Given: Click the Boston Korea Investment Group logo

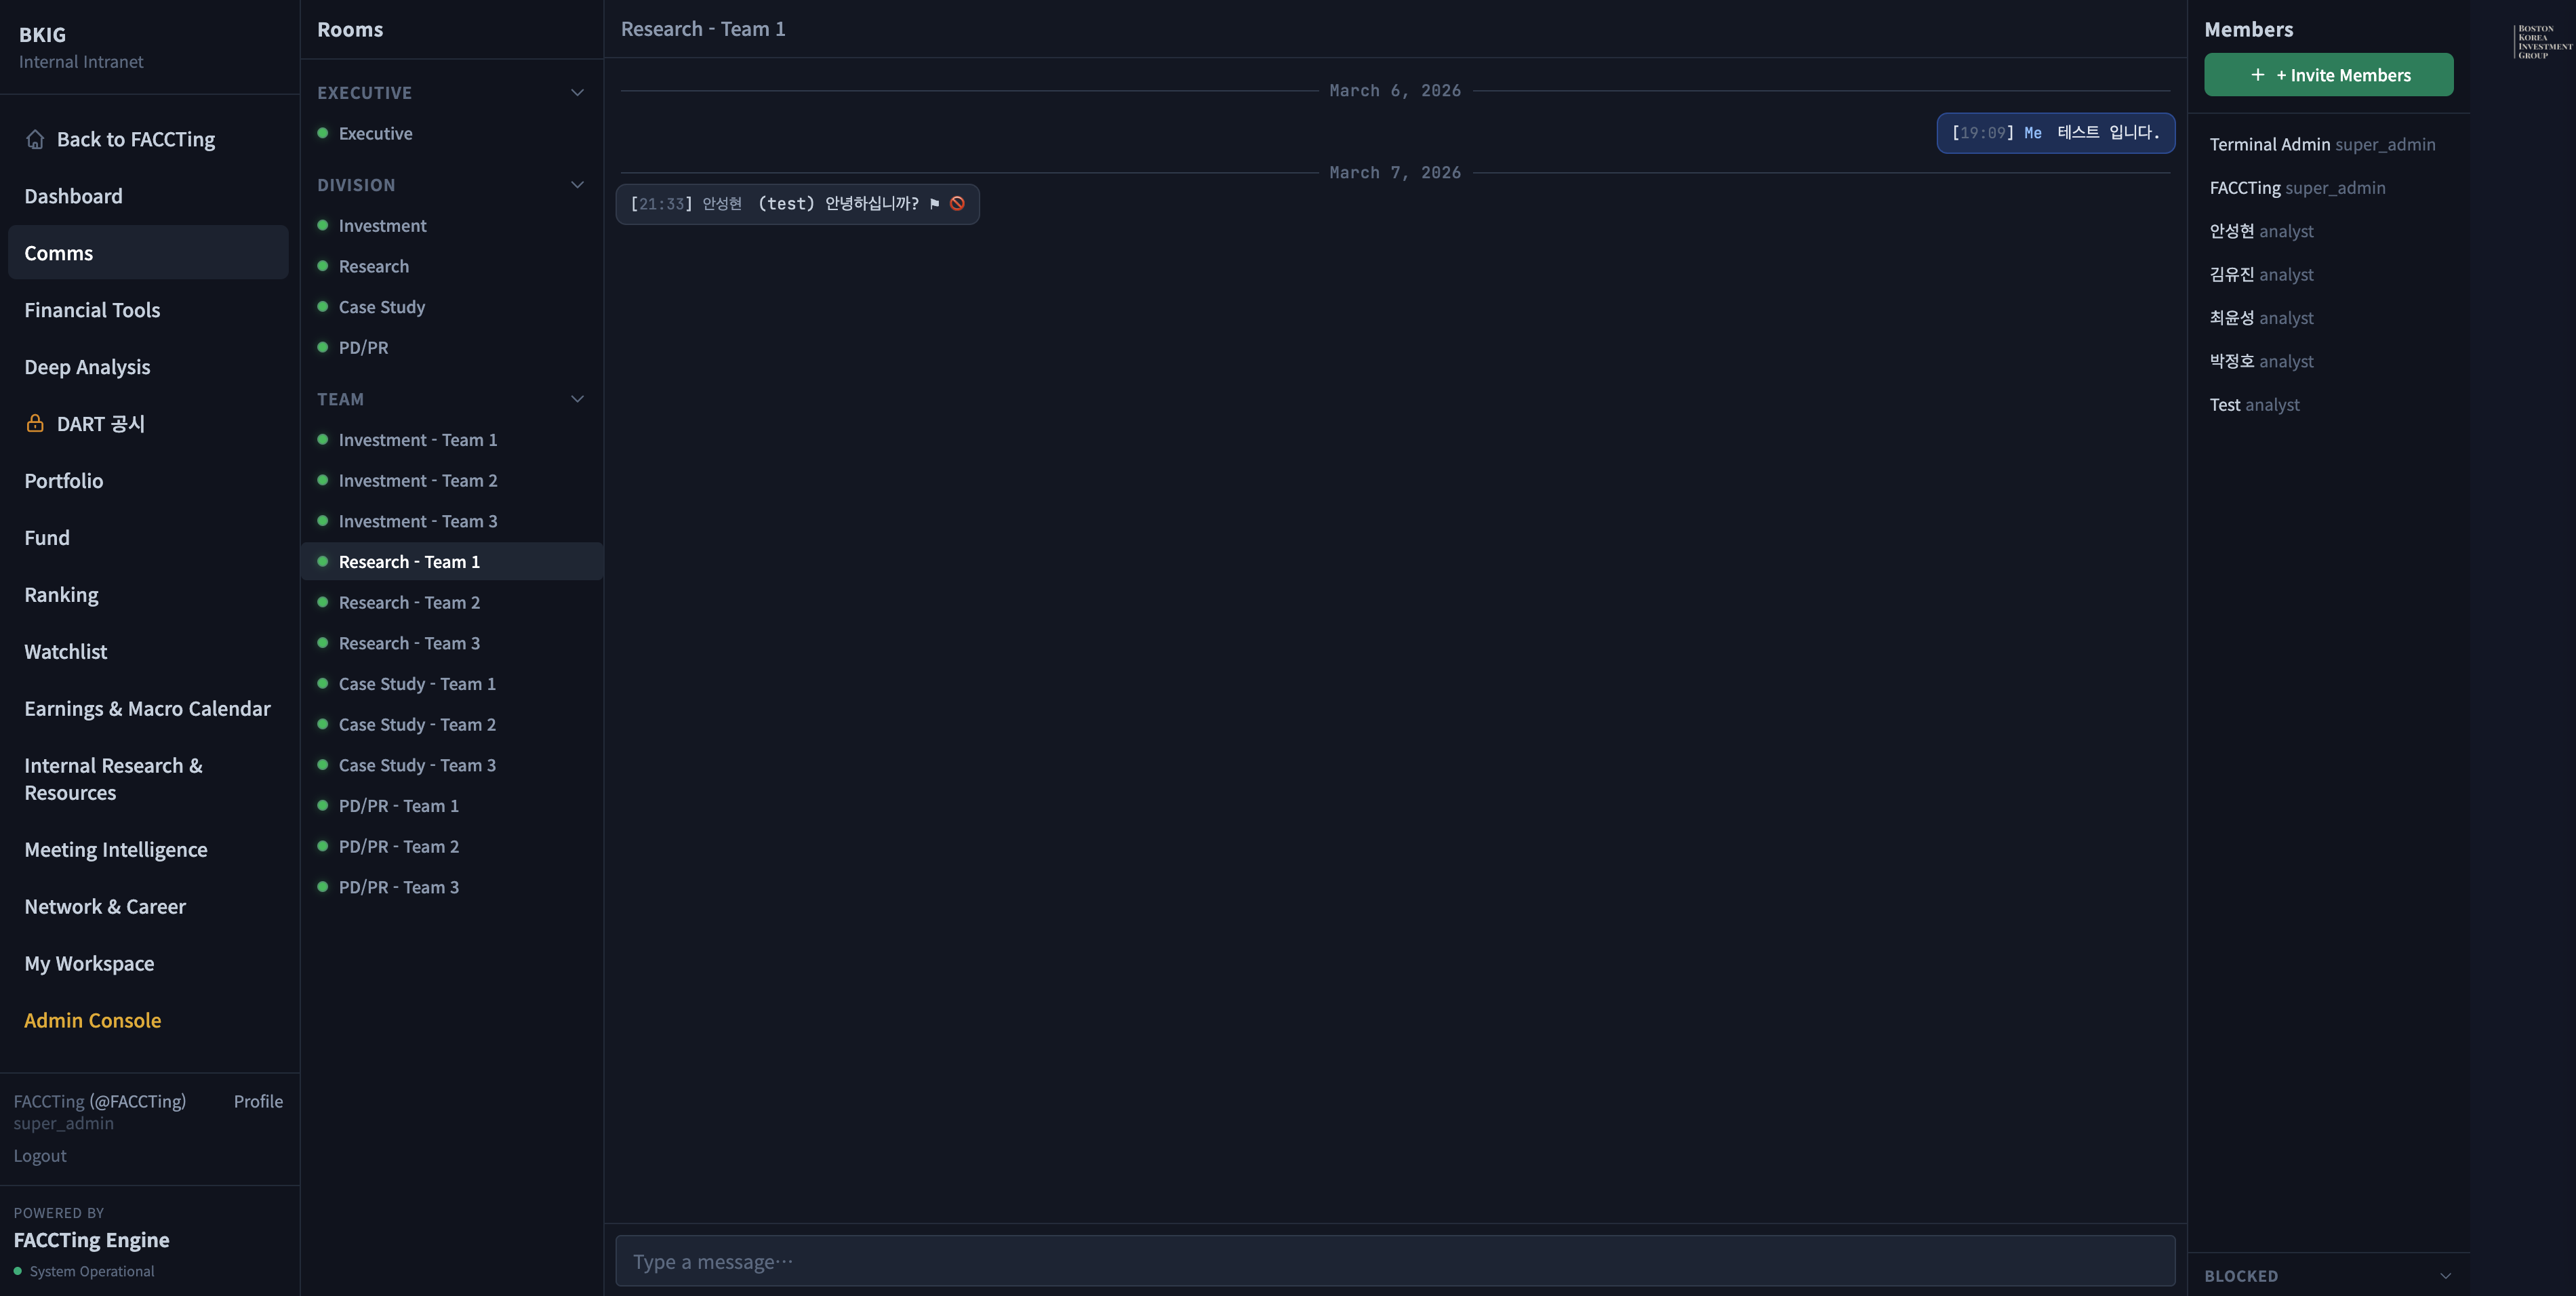Looking at the screenshot, I should click(x=2542, y=42).
